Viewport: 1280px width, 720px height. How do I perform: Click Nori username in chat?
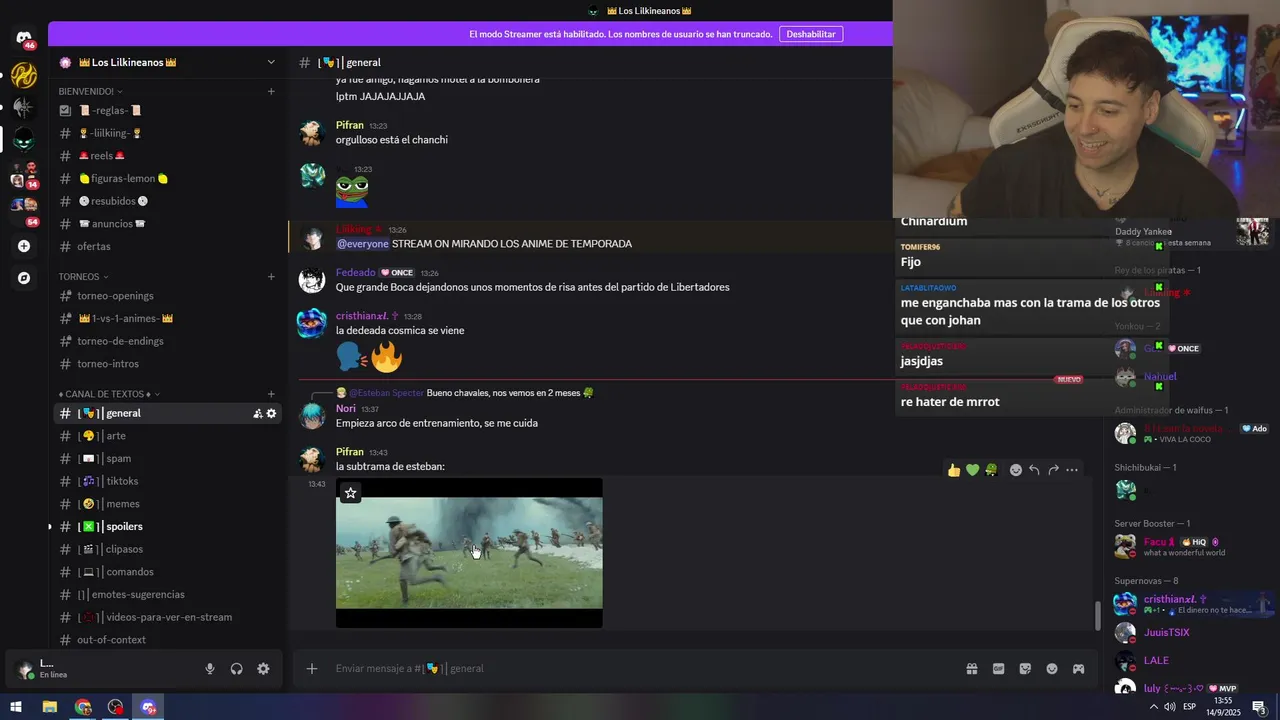tap(345, 408)
